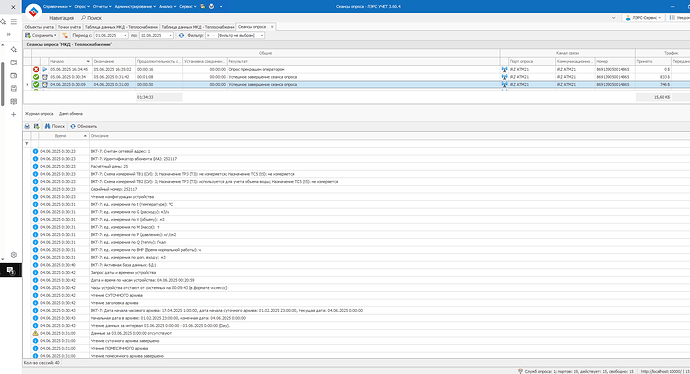Switch to the Объекты учета tab
Image resolution: width=690 pixels, height=374 pixels.
(x=39, y=27)
